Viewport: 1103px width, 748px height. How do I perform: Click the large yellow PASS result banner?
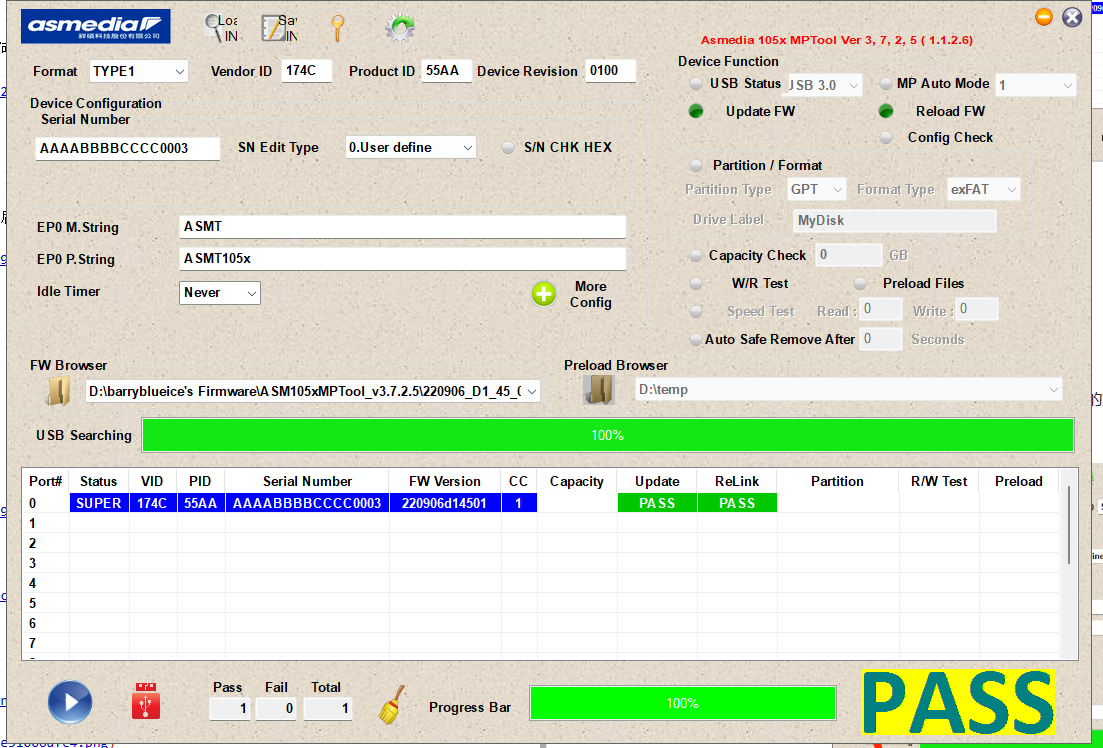click(958, 702)
